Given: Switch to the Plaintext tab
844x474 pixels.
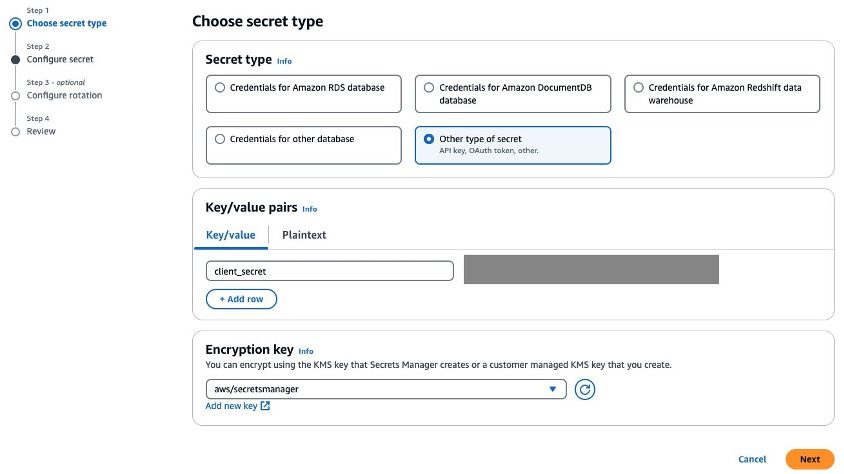Looking at the screenshot, I should [x=304, y=235].
